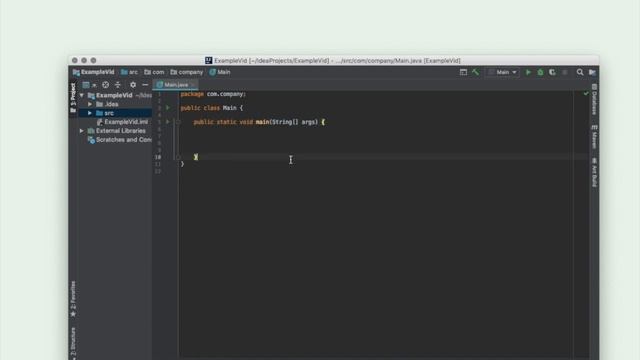The image size is (640, 360).
Task: Click 'main(String[] args)' method signature
Action: 287,122
